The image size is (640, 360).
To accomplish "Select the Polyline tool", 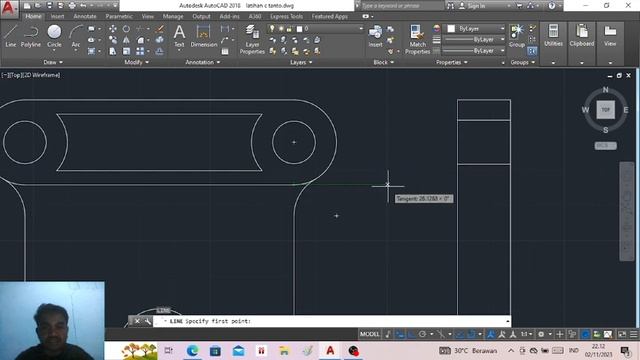I will pos(31,36).
